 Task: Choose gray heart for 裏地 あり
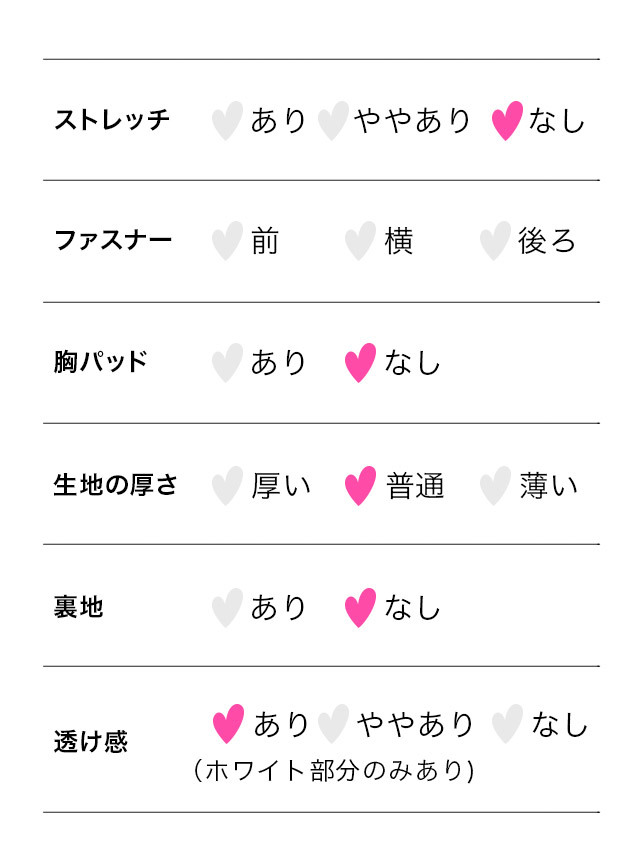pyautogui.click(x=227, y=608)
